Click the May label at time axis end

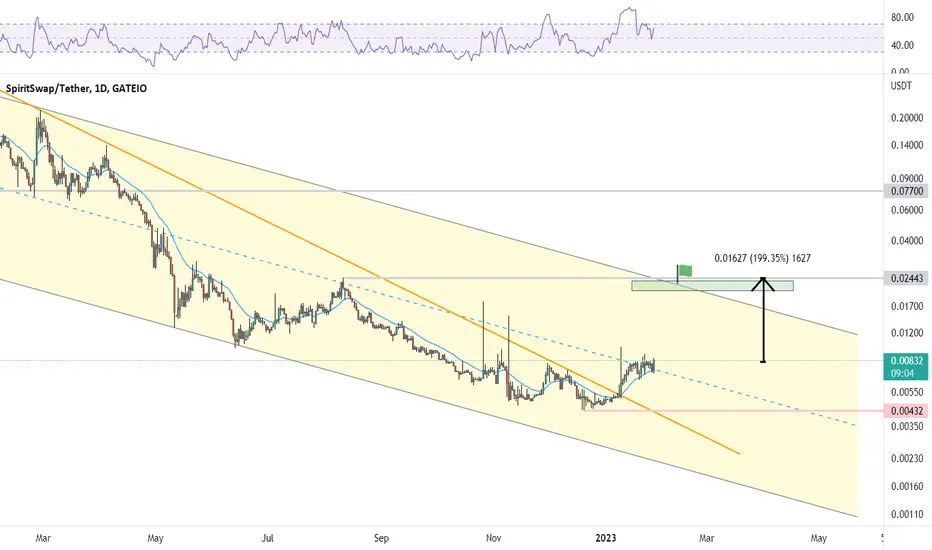(x=818, y=538)
